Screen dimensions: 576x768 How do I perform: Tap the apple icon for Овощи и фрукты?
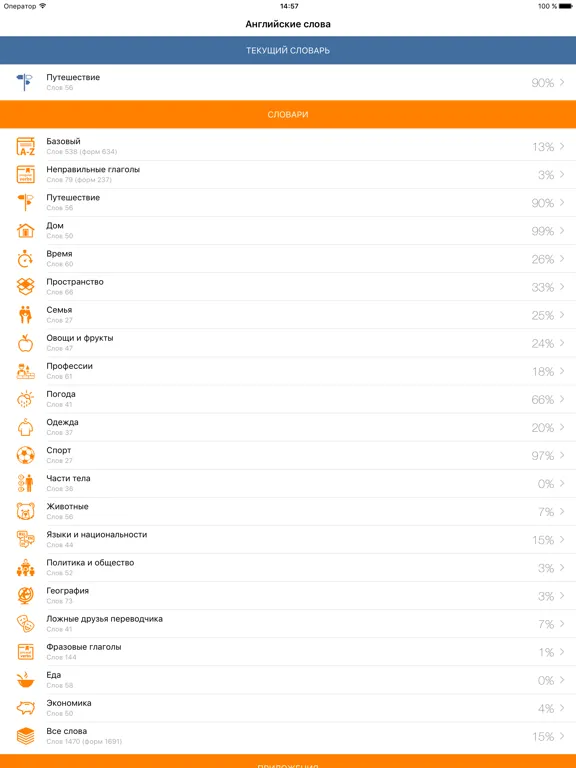[x=25, y=343]
